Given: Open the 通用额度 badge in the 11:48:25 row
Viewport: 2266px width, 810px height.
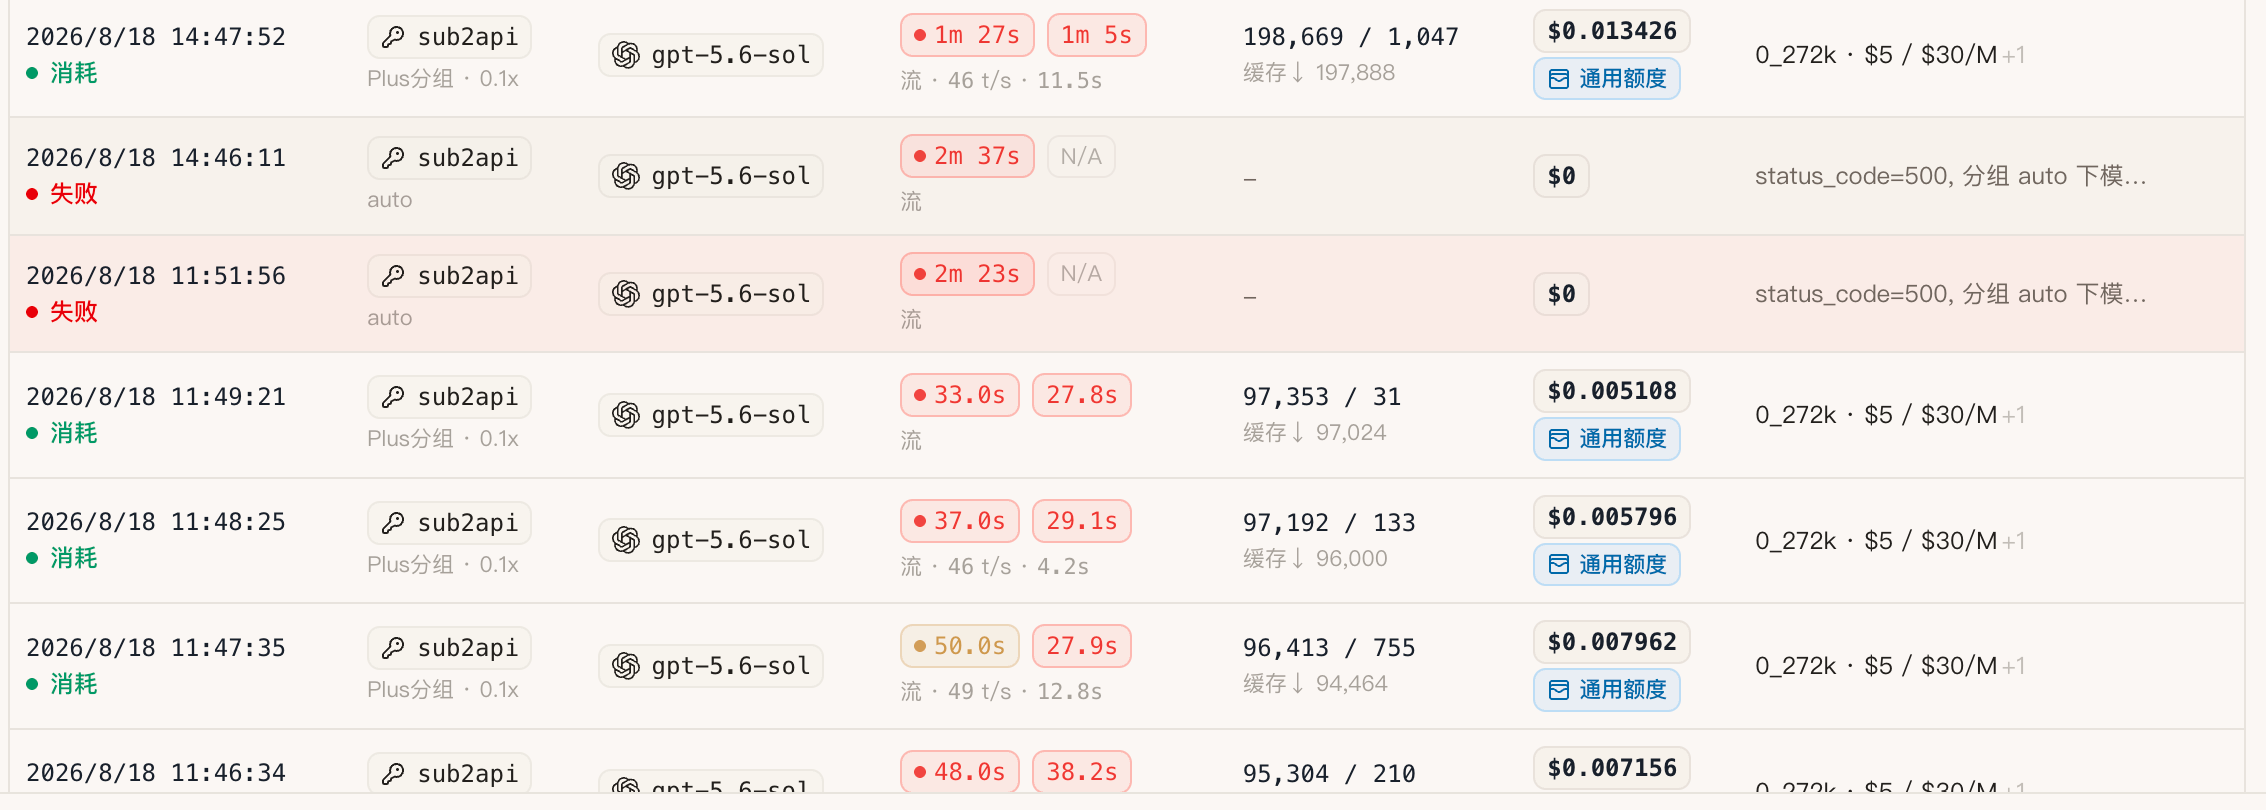Looking at the screenshot, I should tap(1606, 565).
